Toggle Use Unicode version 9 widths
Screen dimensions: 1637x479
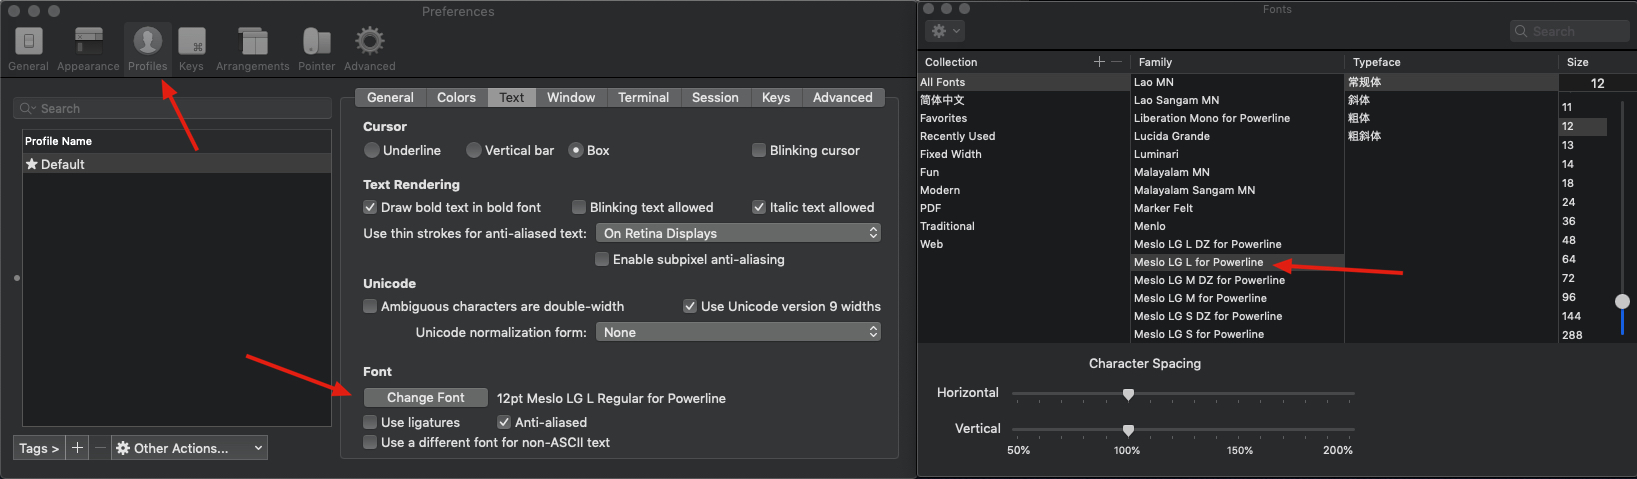click(x=690, y=306)
